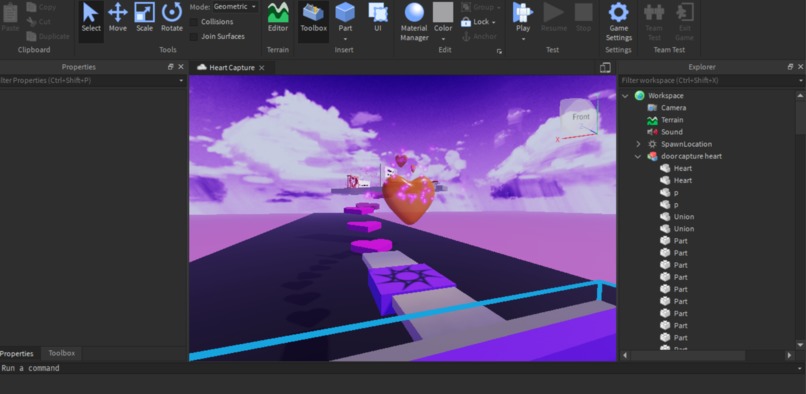This screenshot has height=394, width=806.
Task: Click the Anchor button
Action: coord(479,36)
